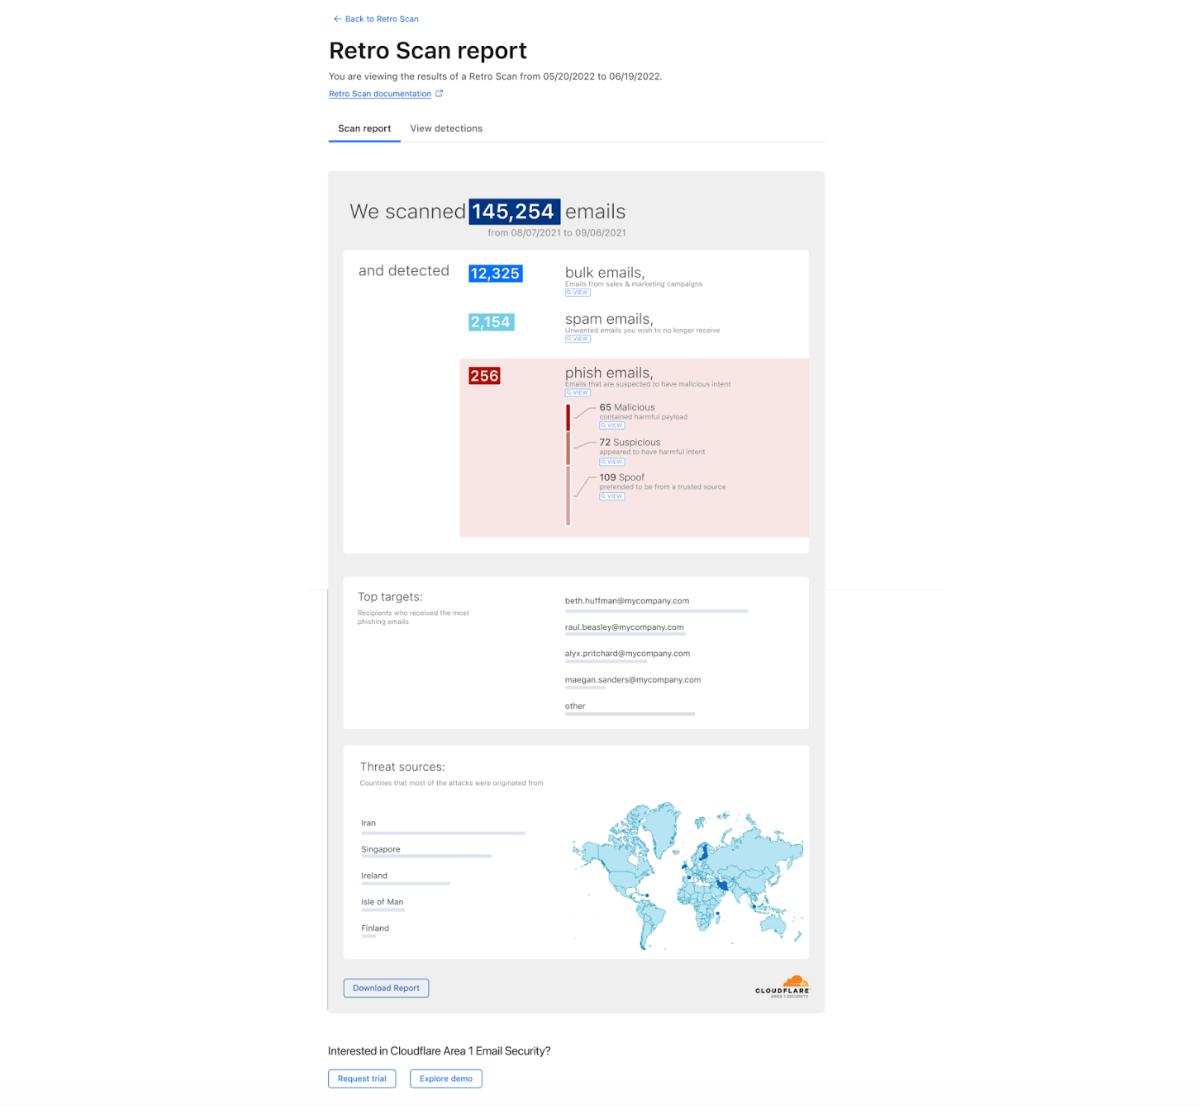Image resolution: width=1200 pixels, height=1106 pixels.
Task: Click the red 256 phish count badge
Action: coord(484,376)
